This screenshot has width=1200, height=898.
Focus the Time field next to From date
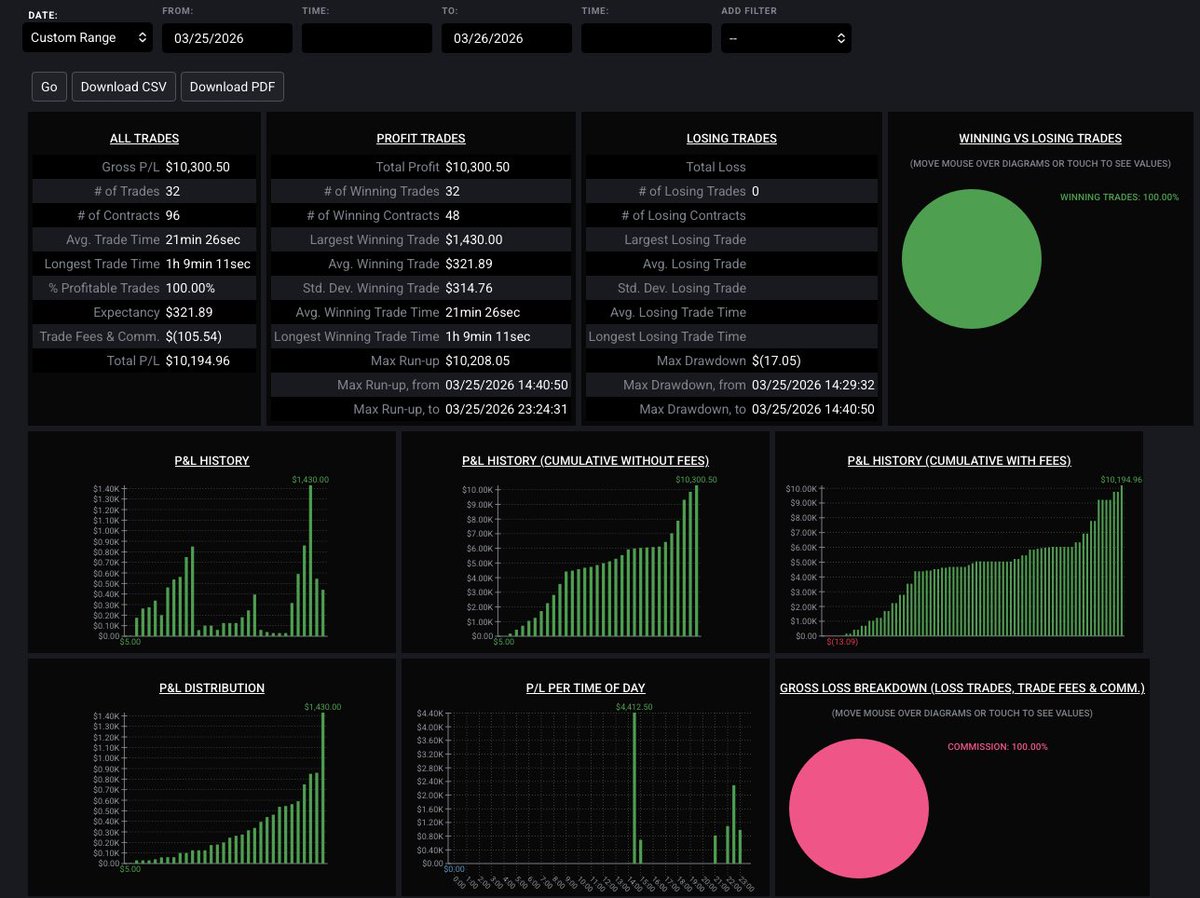pyautogui.click(x=367, y=38)
